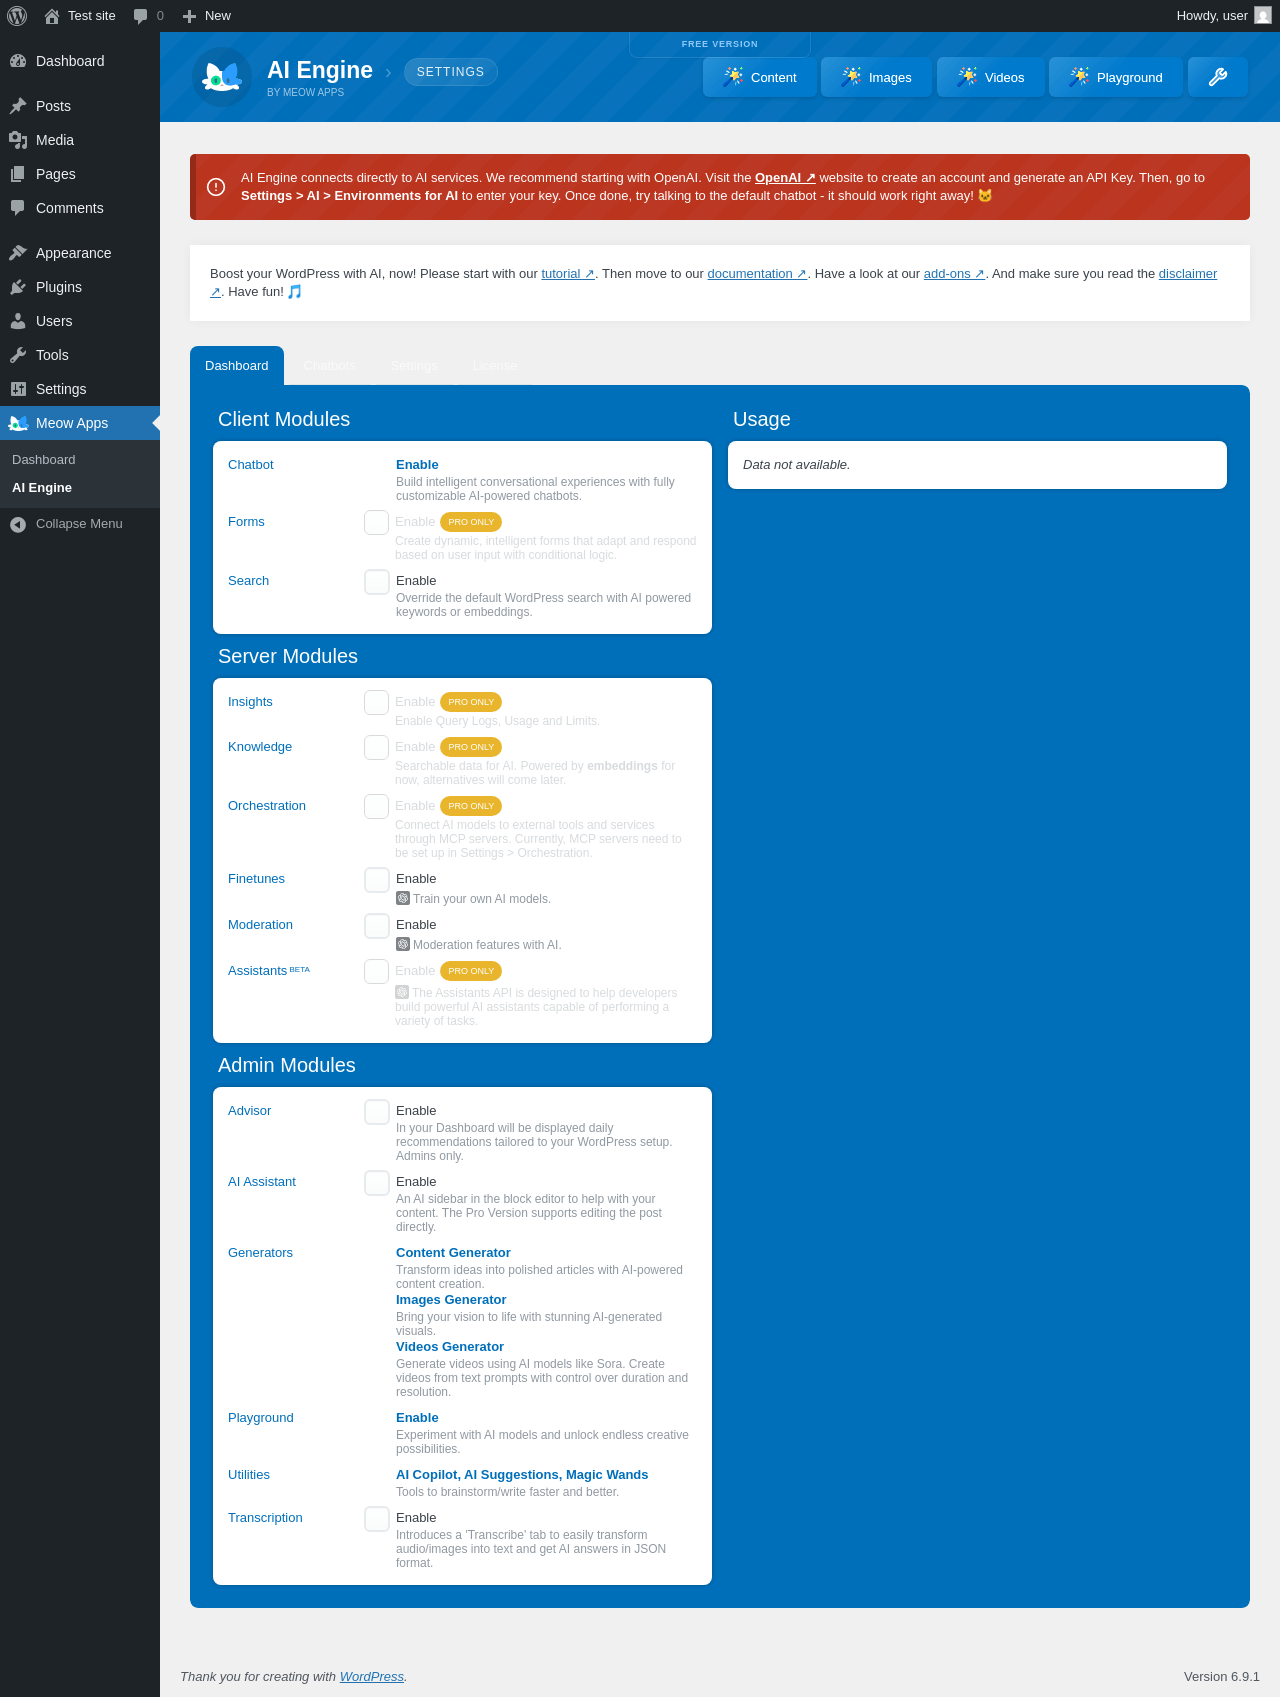Click the SETTINGS pill in header

coord(450,72)
